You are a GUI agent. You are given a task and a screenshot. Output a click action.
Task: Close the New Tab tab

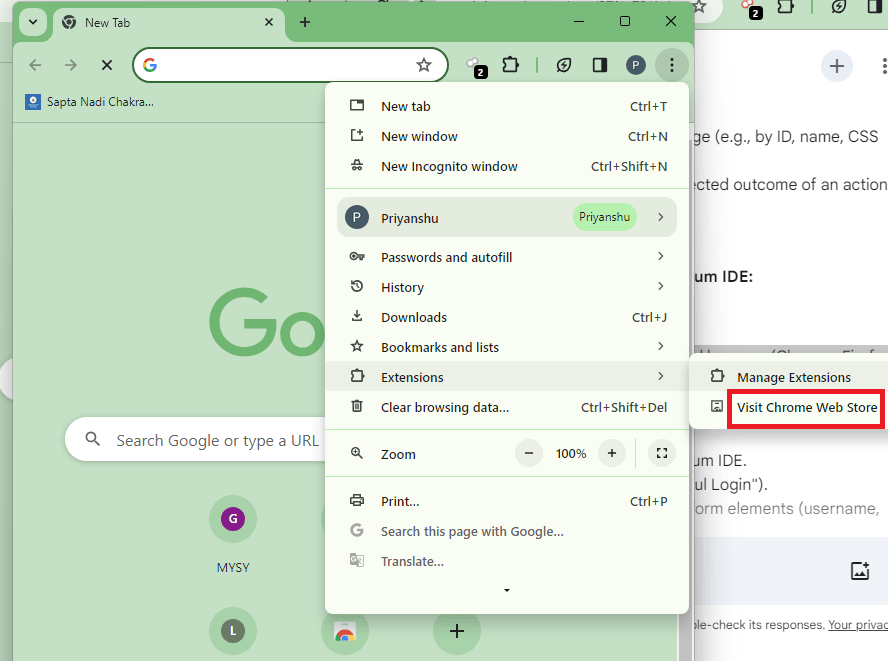pyautogui.click(x=269, y=22)
